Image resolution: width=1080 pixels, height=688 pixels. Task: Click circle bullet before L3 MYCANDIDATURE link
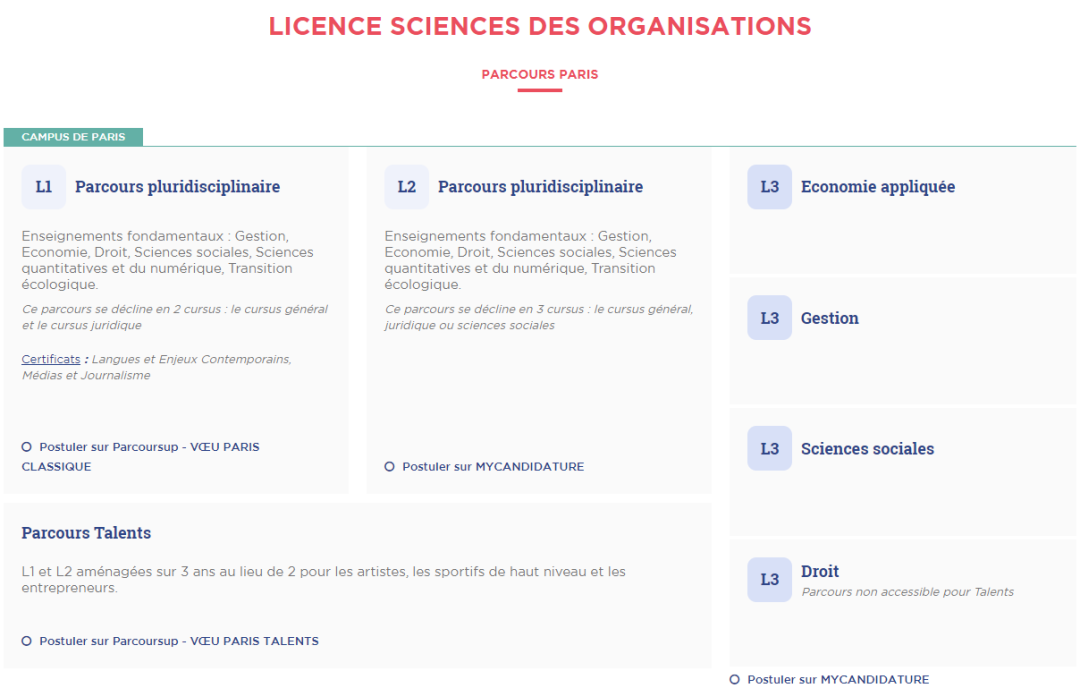tap(734, 680)
